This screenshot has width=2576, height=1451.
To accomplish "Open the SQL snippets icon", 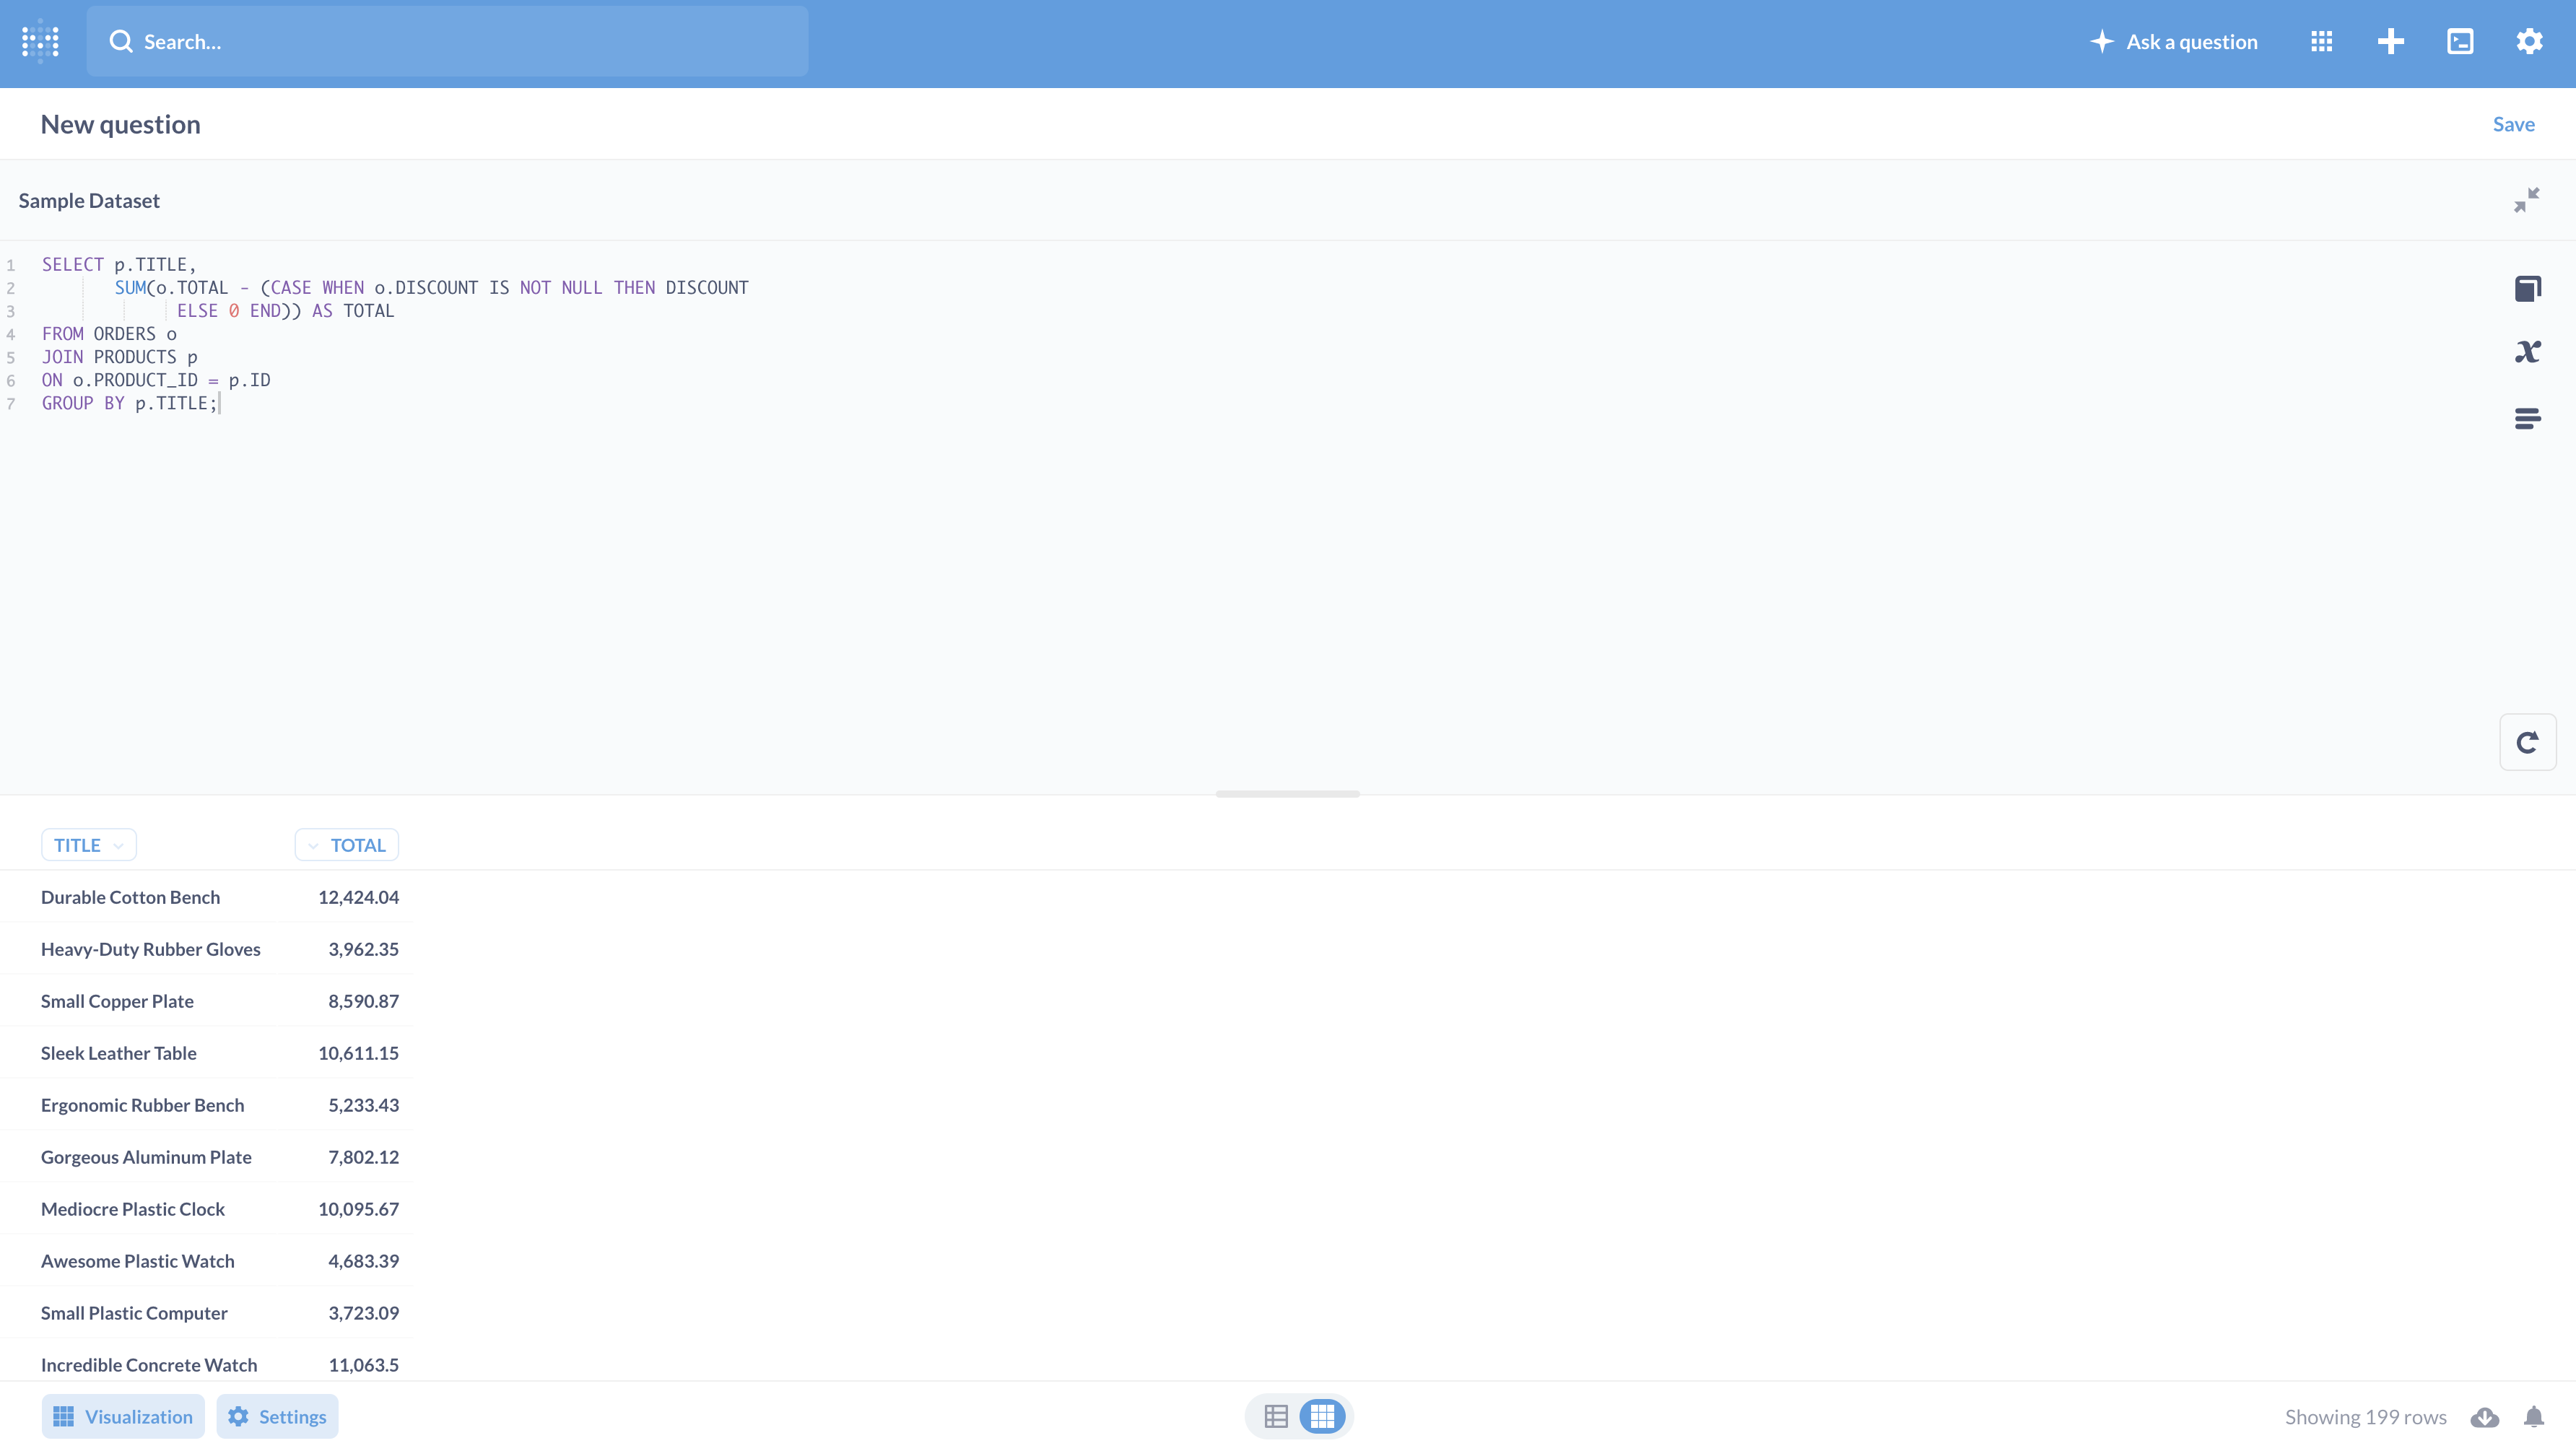I will pos(2527,418).
